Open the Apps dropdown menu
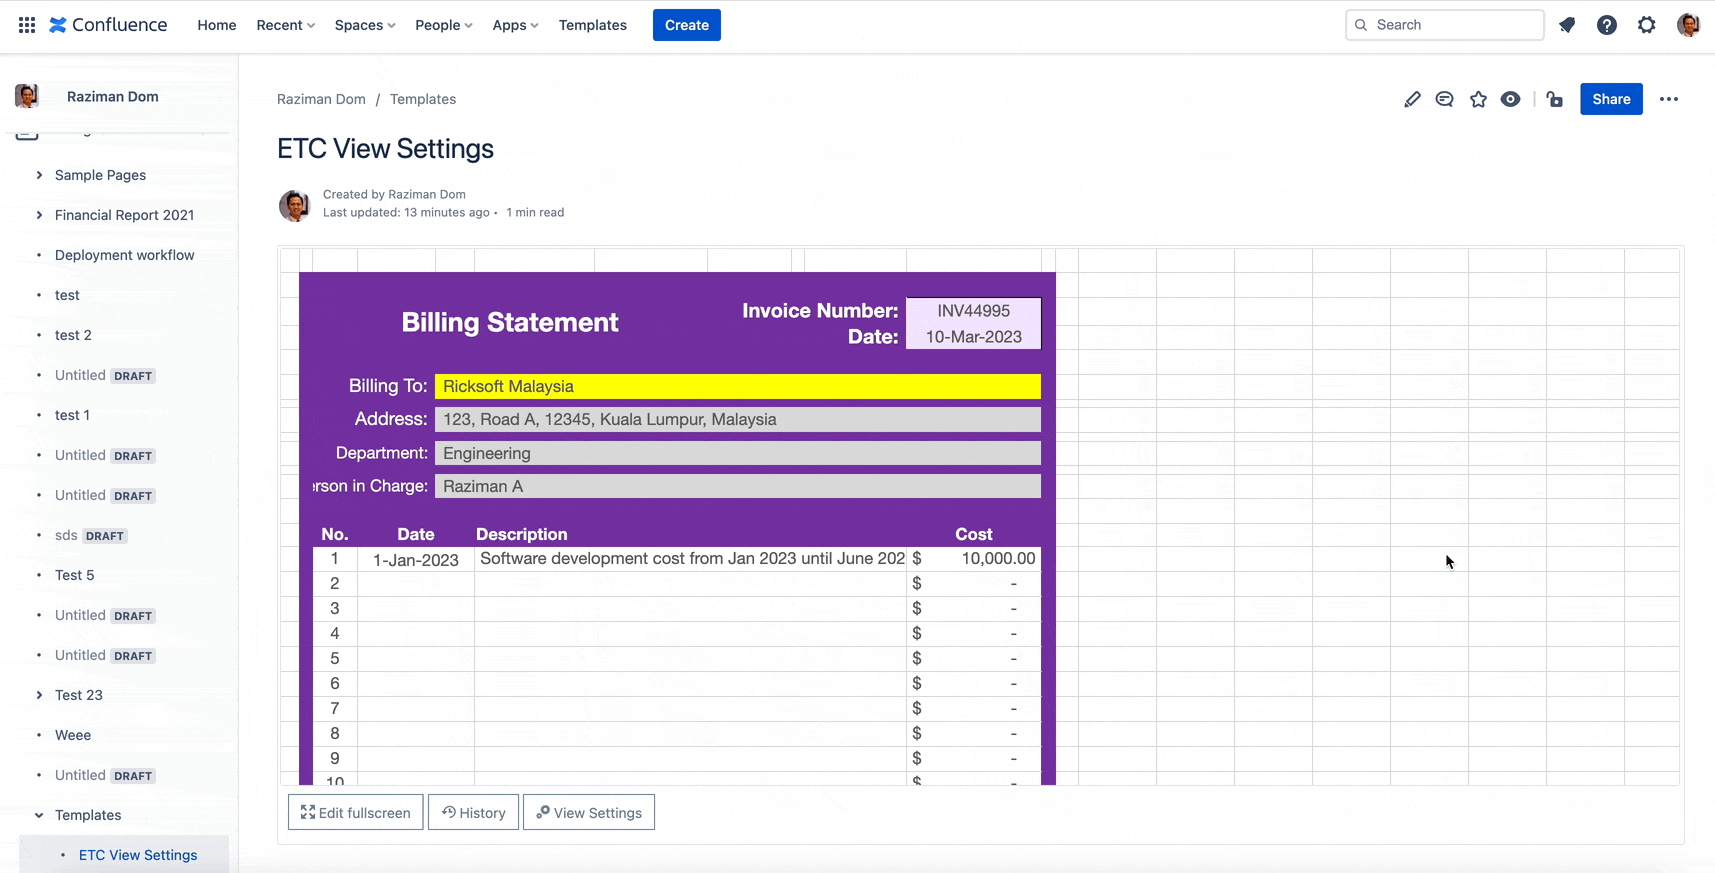This screenshot has height=873, width=1715. pos(515,25)
